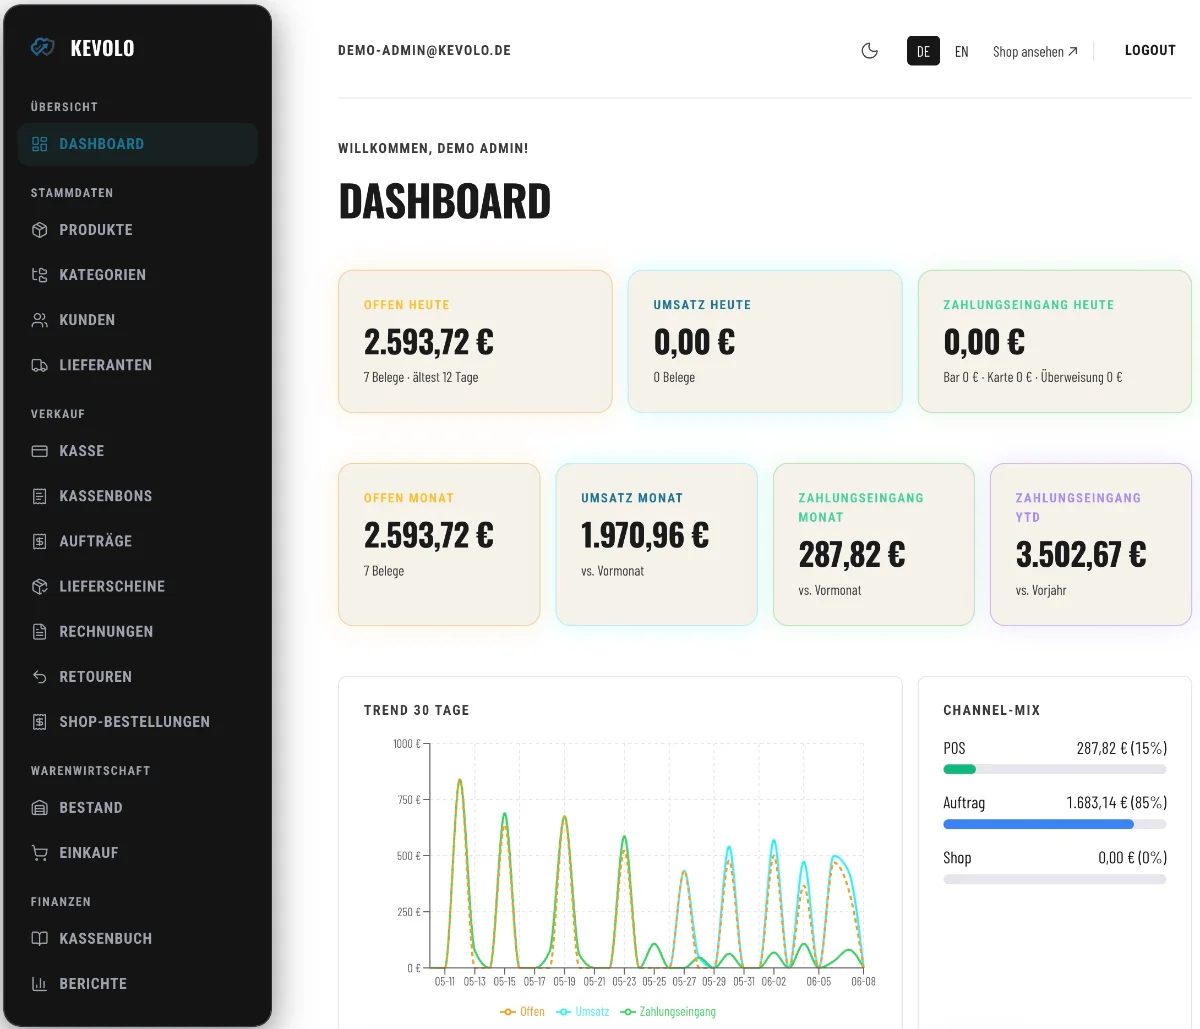Viewport: 1200px width, 1029px height.
Task: Click '1.683,14 € (85%)' Auftrag value
Action: [x=1117, y=803]
